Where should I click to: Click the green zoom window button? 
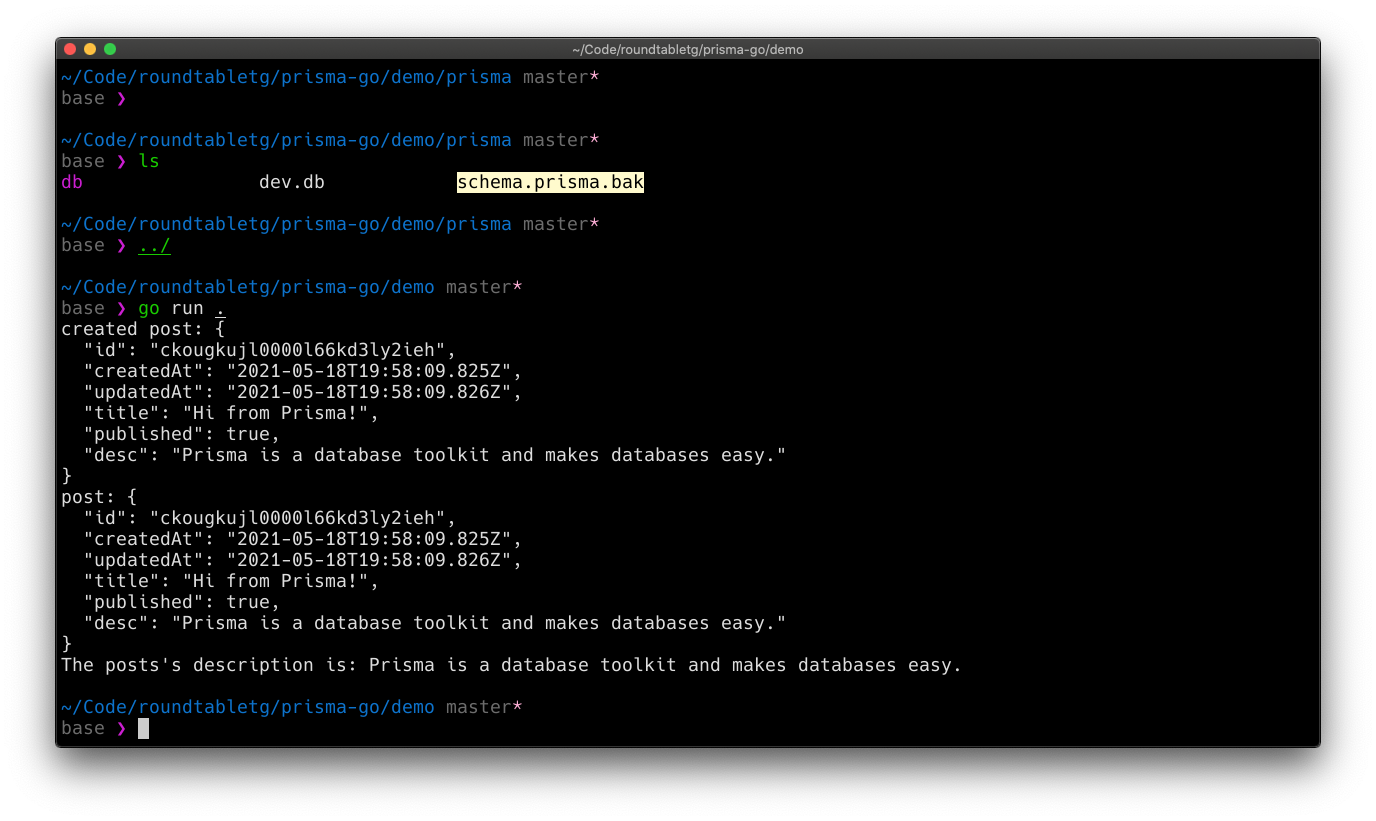pyautogui.click(x=110, y=49)
